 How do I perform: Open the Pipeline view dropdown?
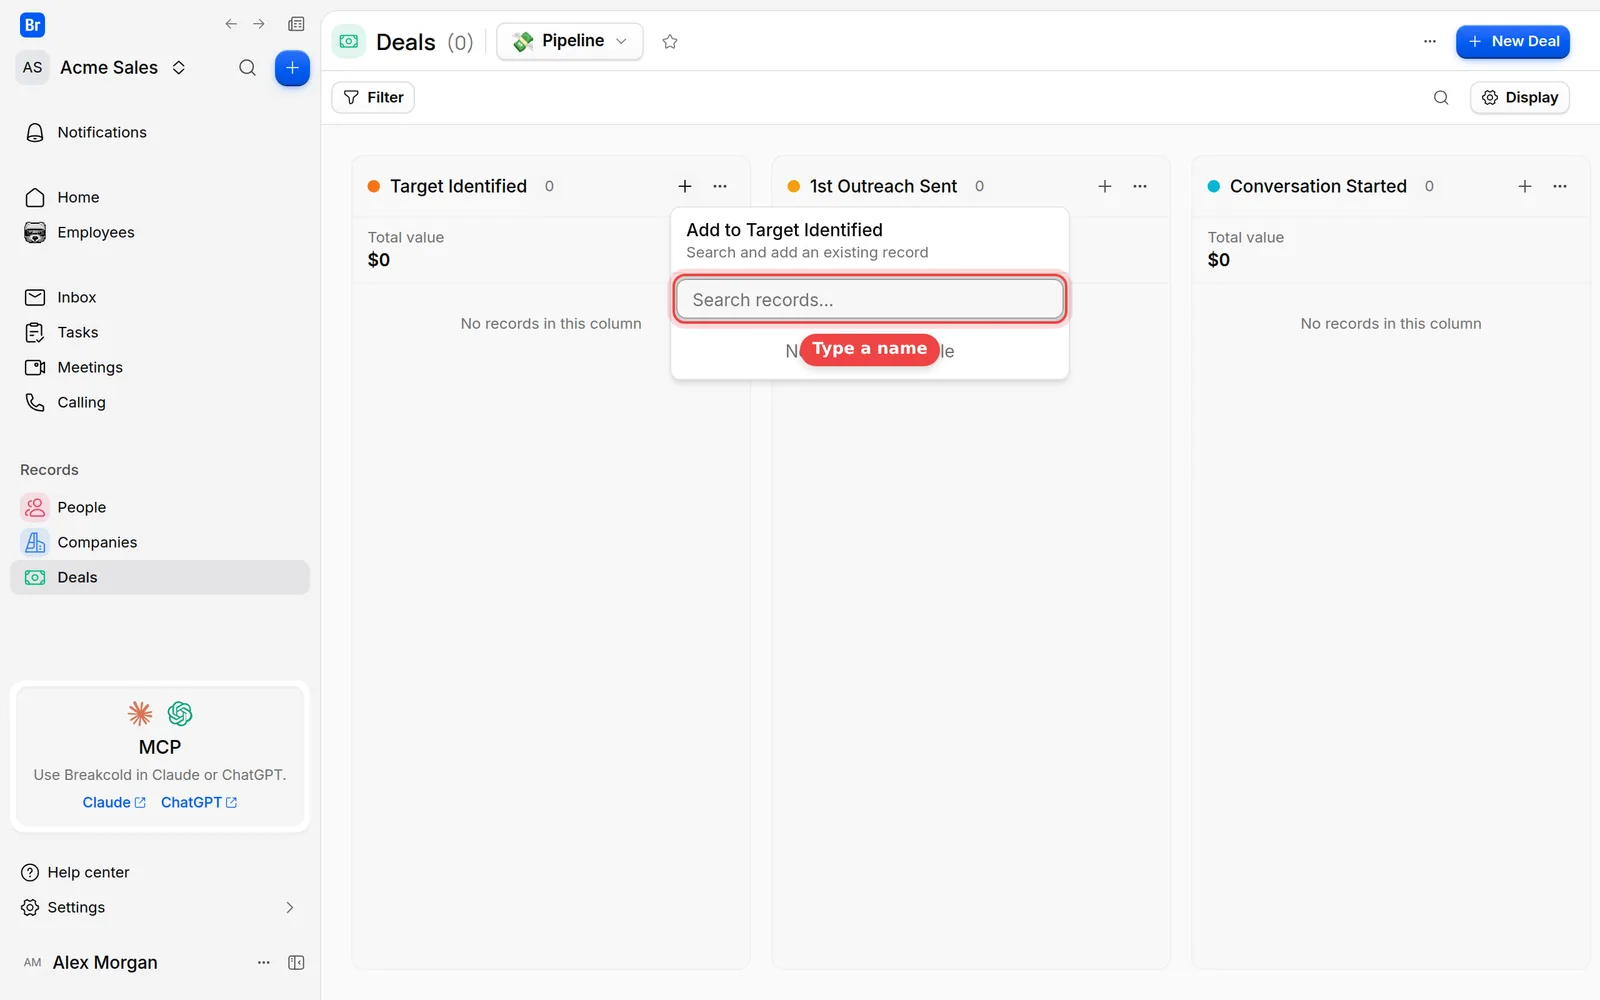pyautogui.click(x=570, y=41)
